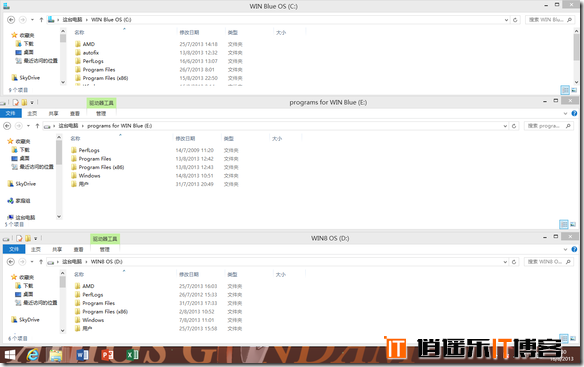This screenshot has height=367, width=584.
Task: Open help in the E: drive window
Action: [574, 114]
